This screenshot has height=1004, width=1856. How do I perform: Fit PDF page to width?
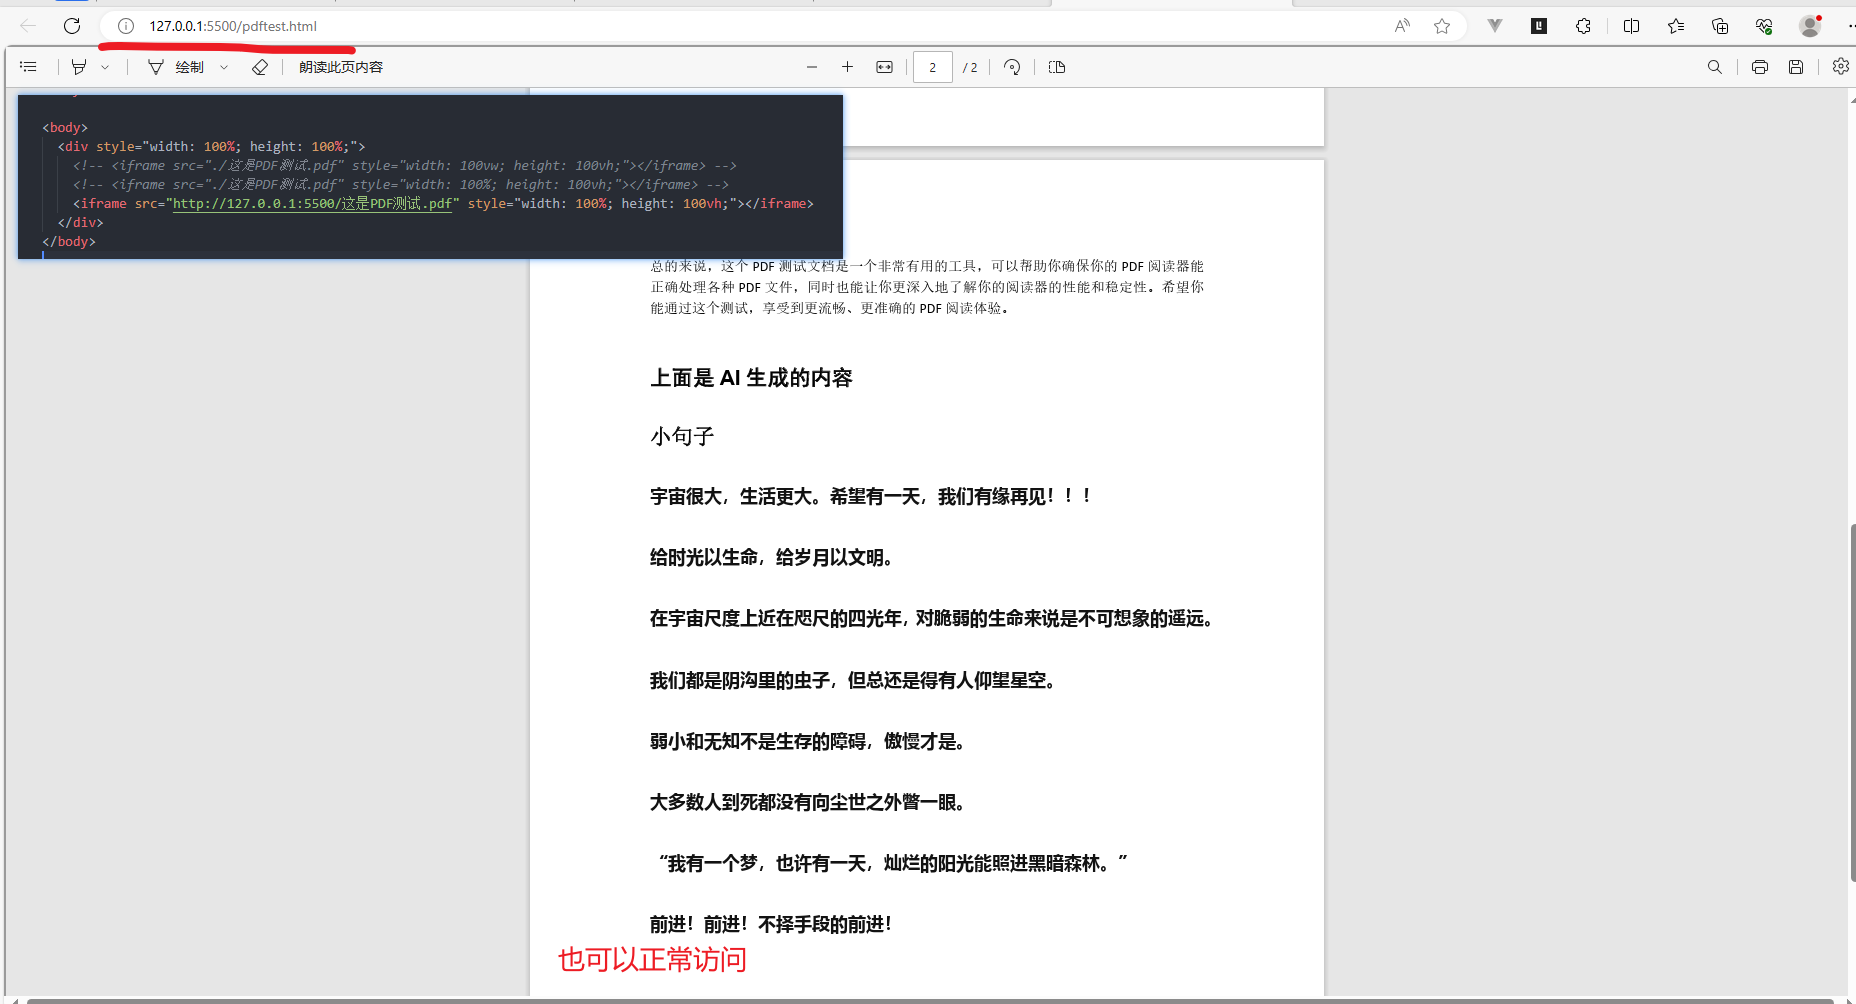tap(884, 67)
